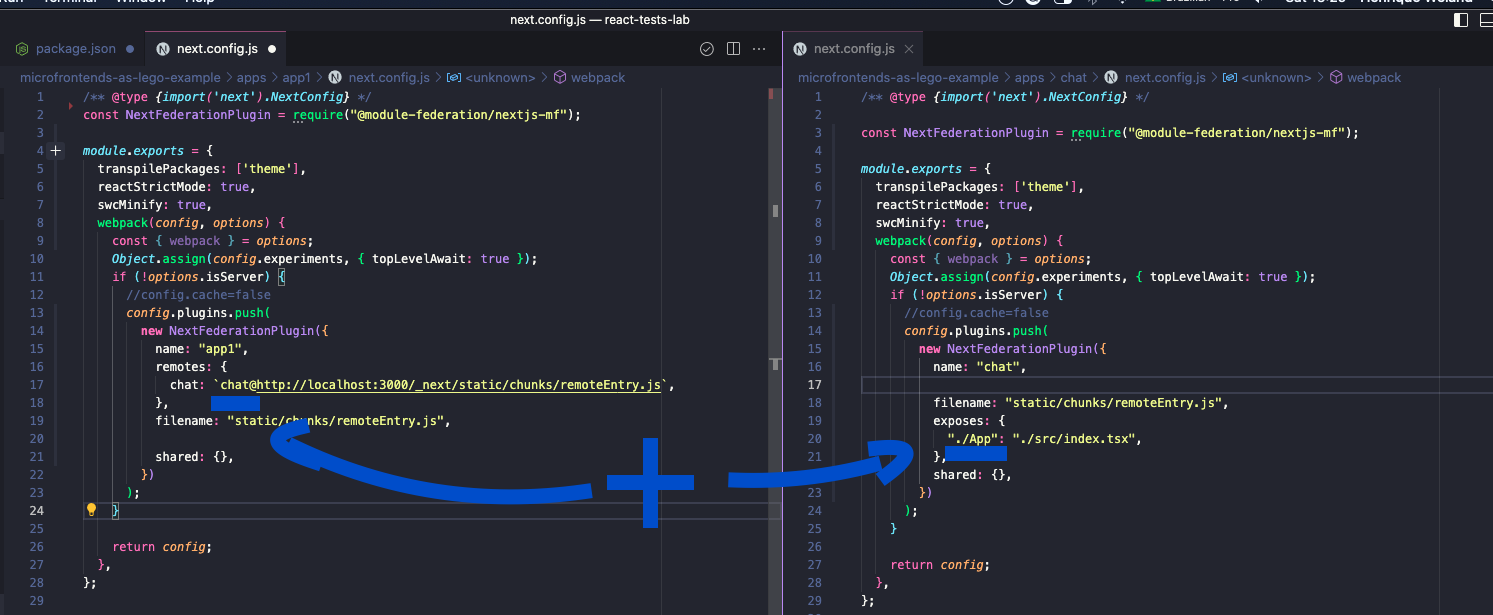The image size is (1493, 615).
Task: Click name "app1" in left editor
Action: point(201,349)
